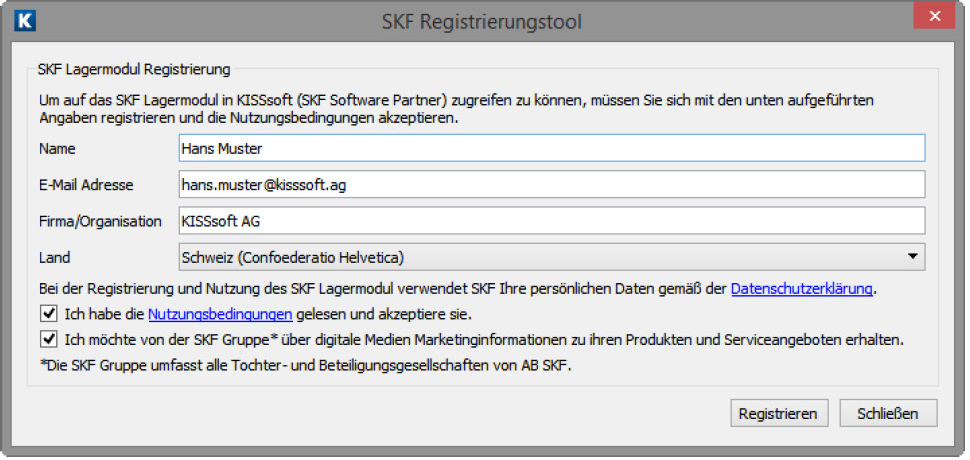
Task: Click the intro paragraph about KISSsoft access
Action: [x=460, y=108]
